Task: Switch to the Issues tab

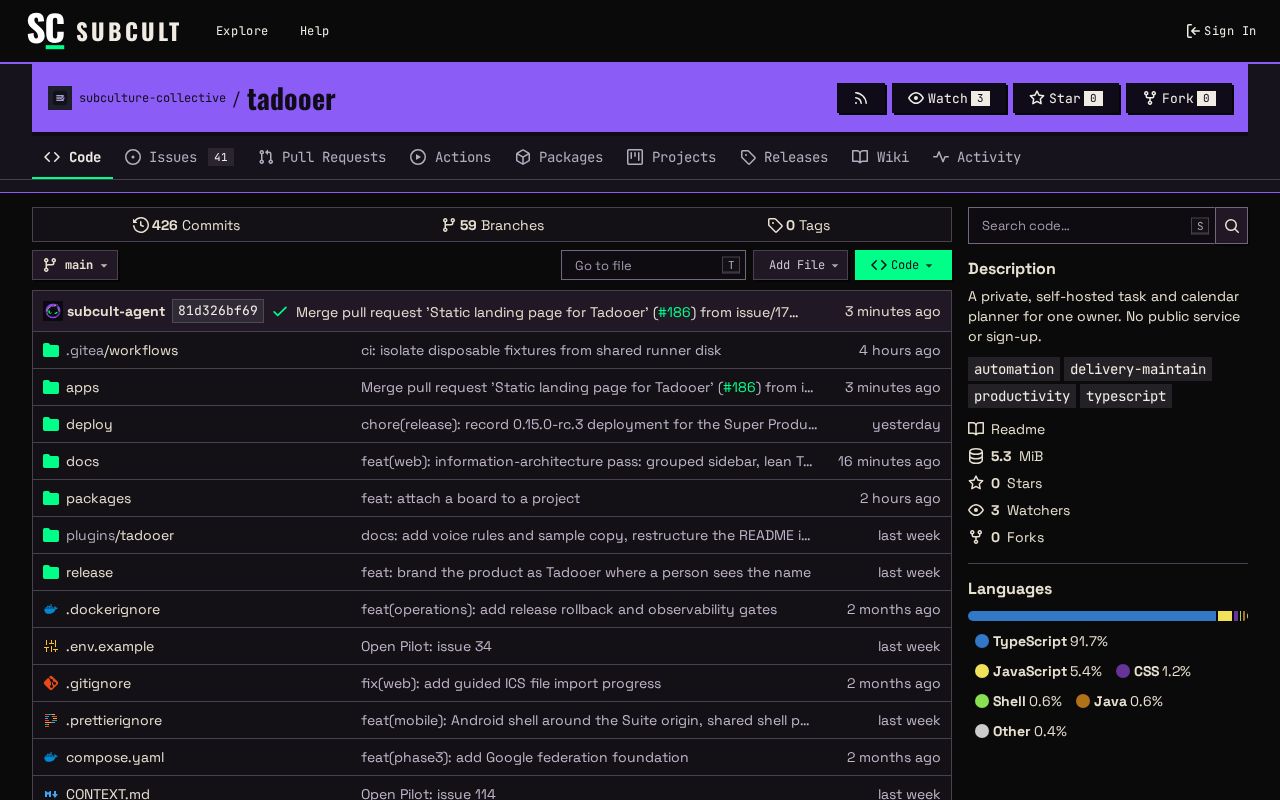Action: click(179, 157)
